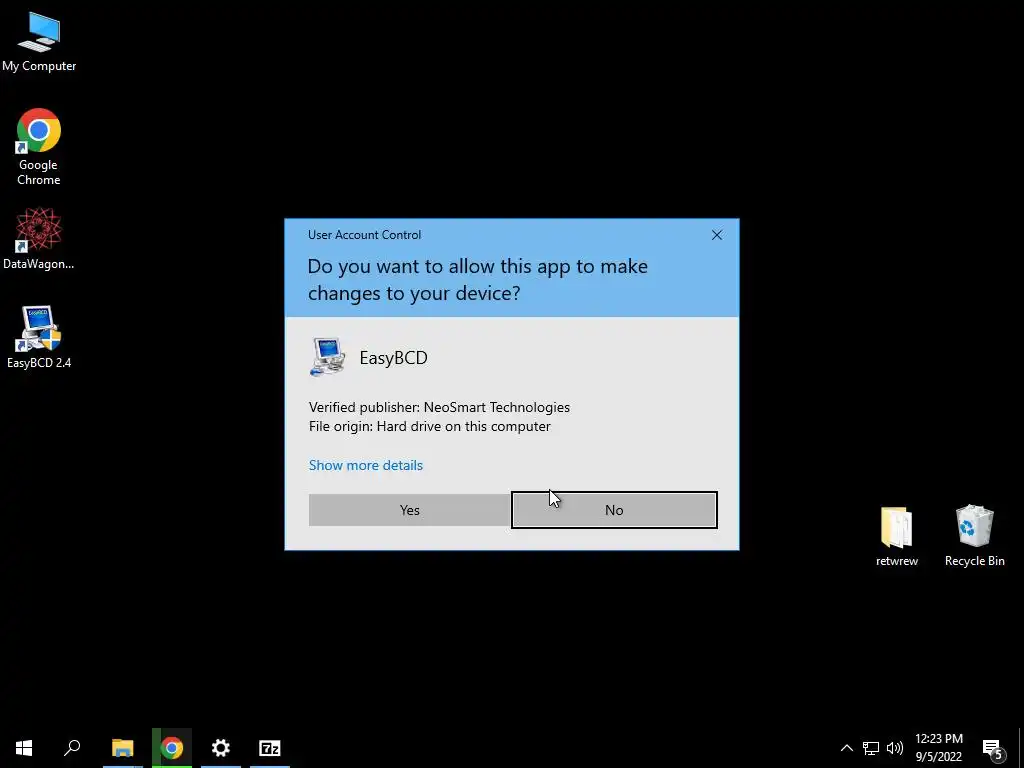Click Verified publisher NeoSmart Technologies text
1024x768 pixels.
point(439,407)
